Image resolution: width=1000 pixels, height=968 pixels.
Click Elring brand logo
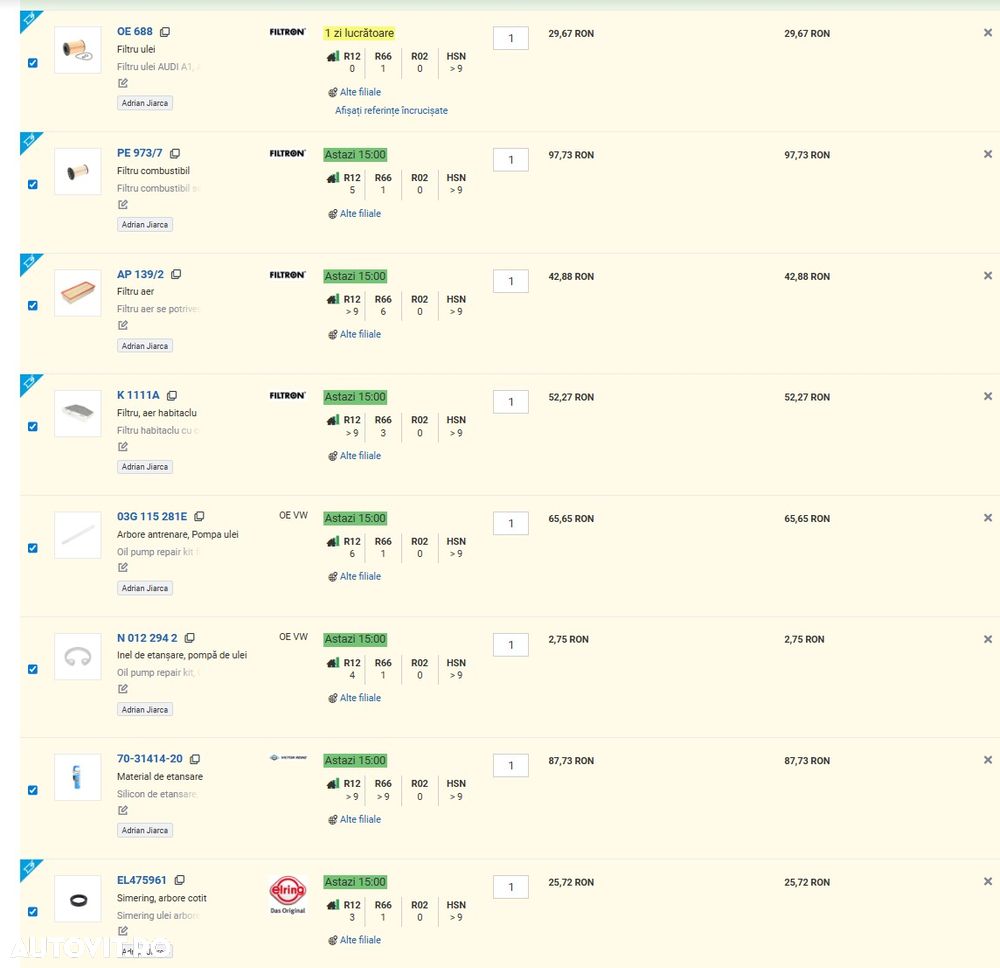(x=288, y=894)
